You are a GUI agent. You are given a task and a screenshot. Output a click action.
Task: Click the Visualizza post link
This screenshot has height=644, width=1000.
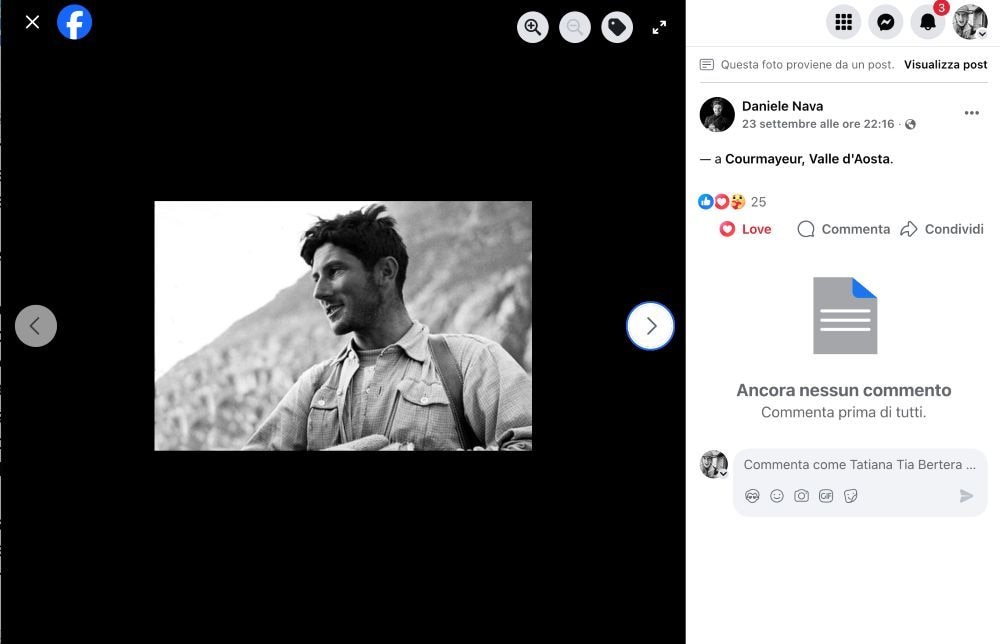coord(945,64)
